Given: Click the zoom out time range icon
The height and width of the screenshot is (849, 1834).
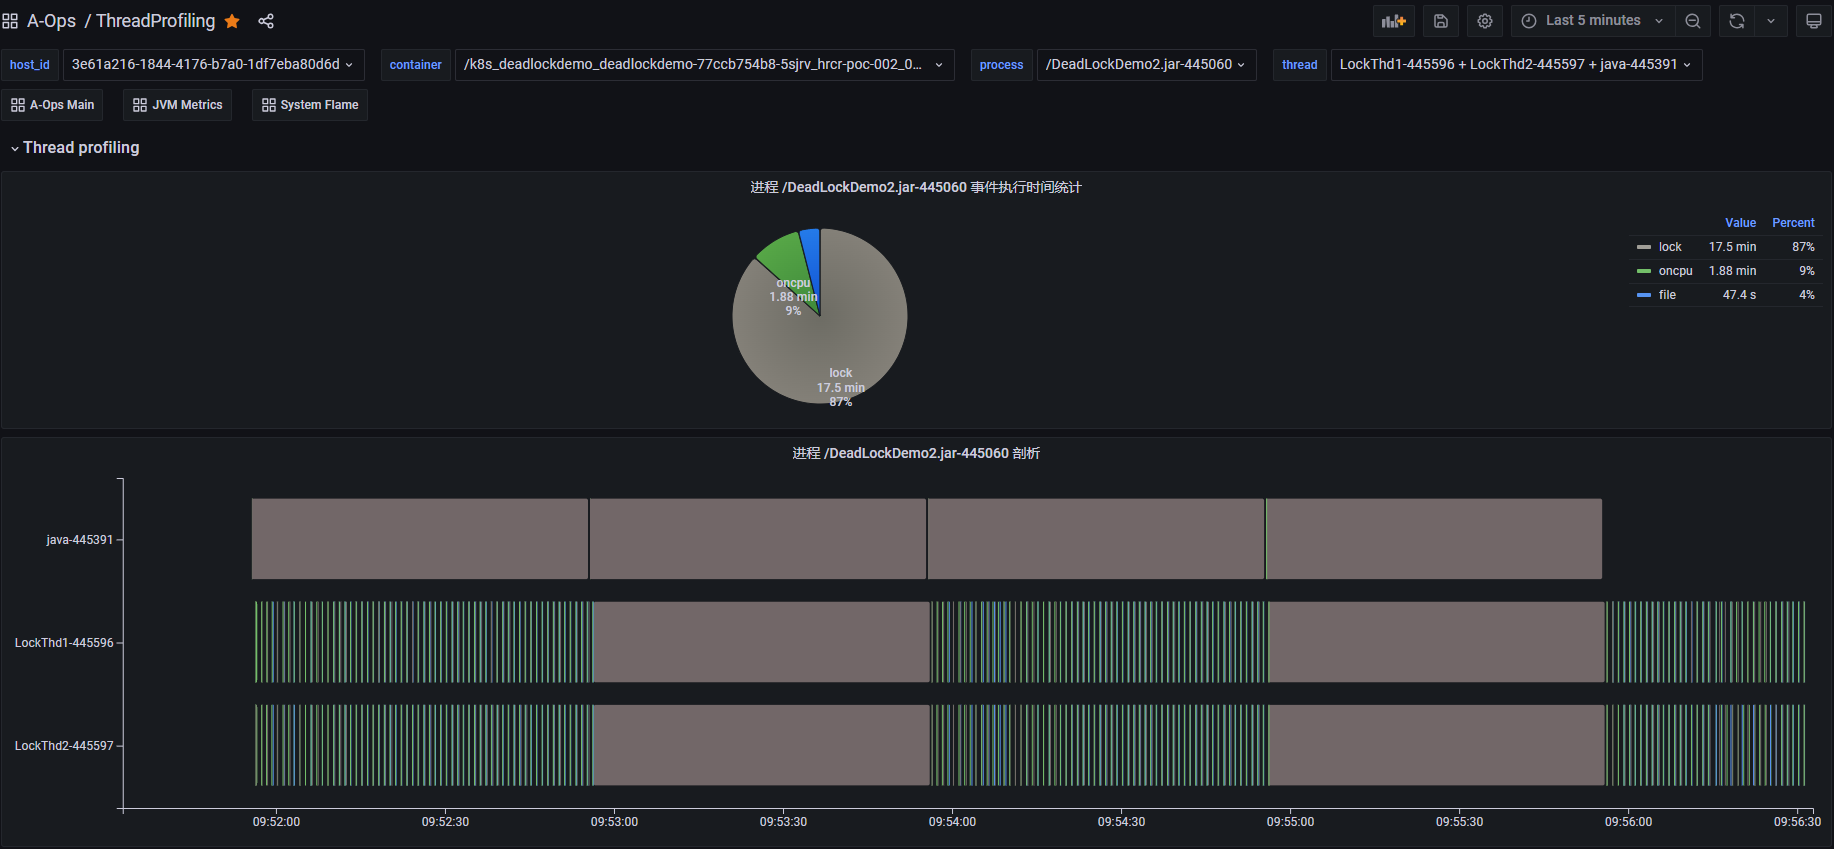Looking at the screenshot, I should (1692, 21).
